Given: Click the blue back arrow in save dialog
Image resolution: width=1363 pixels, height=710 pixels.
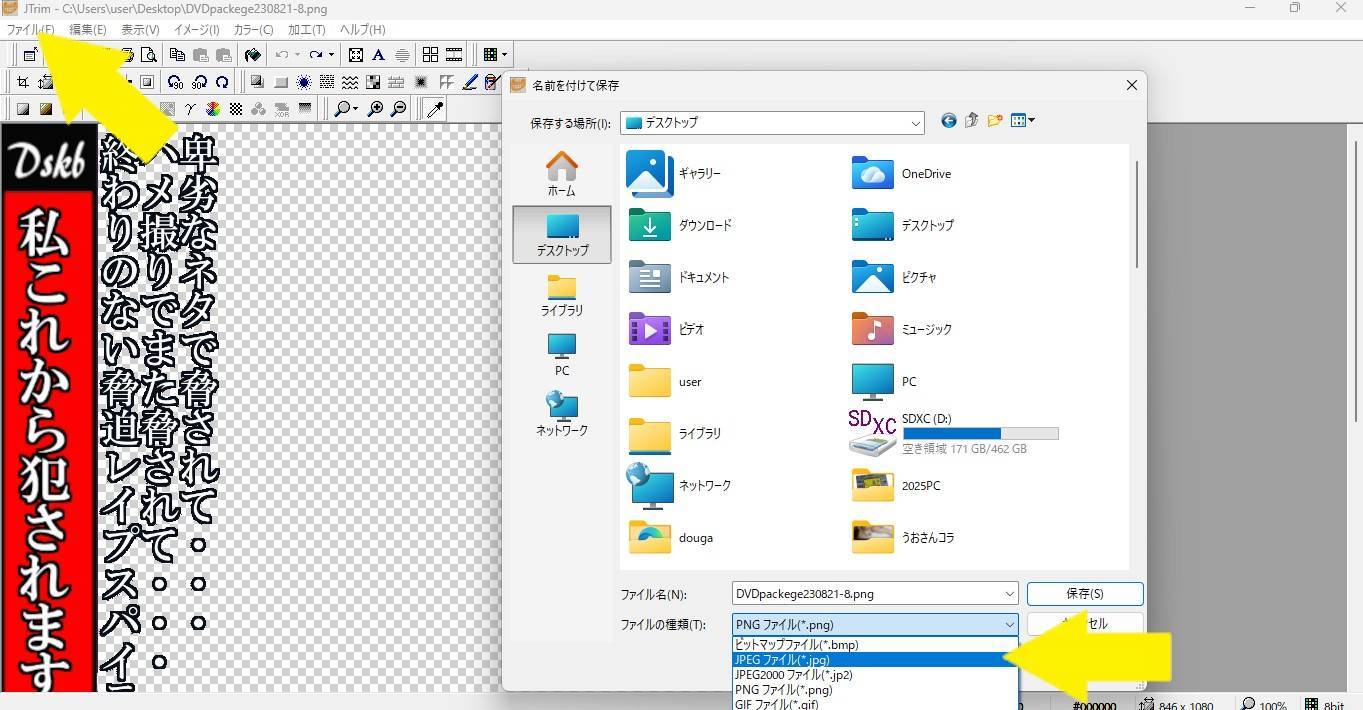Looking at the screenshot, I should (x=948, y=121).
